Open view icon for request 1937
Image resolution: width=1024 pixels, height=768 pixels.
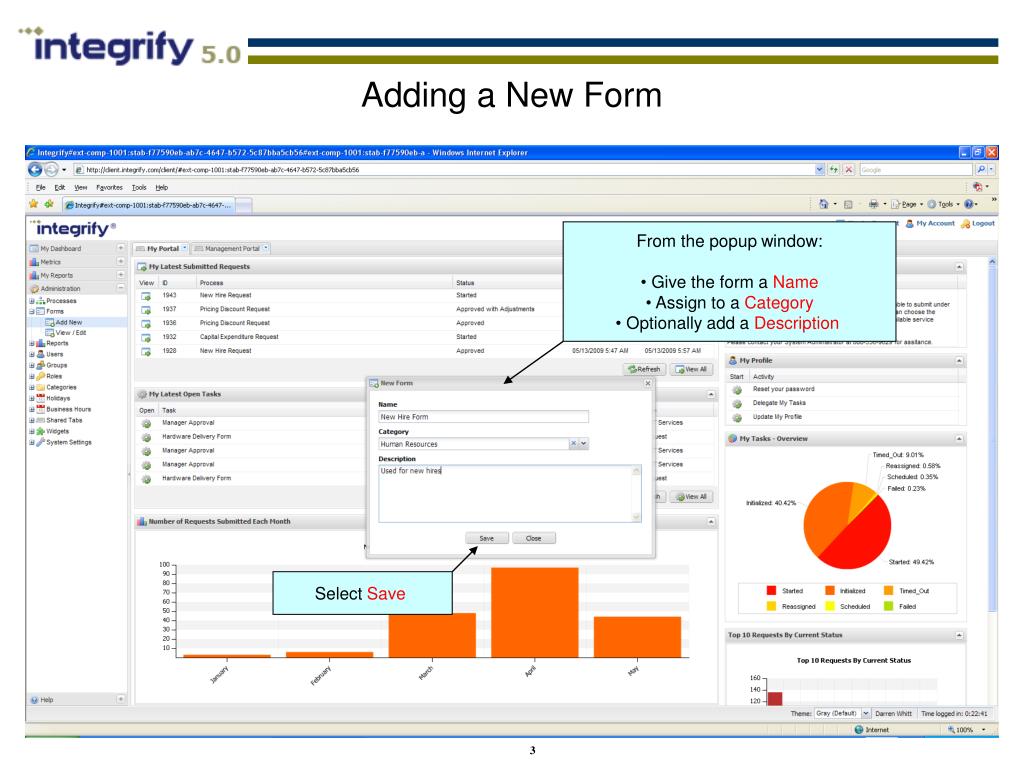pos(146,310)
